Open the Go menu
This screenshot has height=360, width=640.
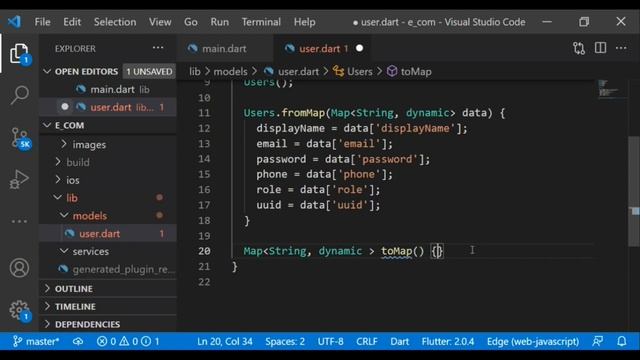(x=191, y=22)
